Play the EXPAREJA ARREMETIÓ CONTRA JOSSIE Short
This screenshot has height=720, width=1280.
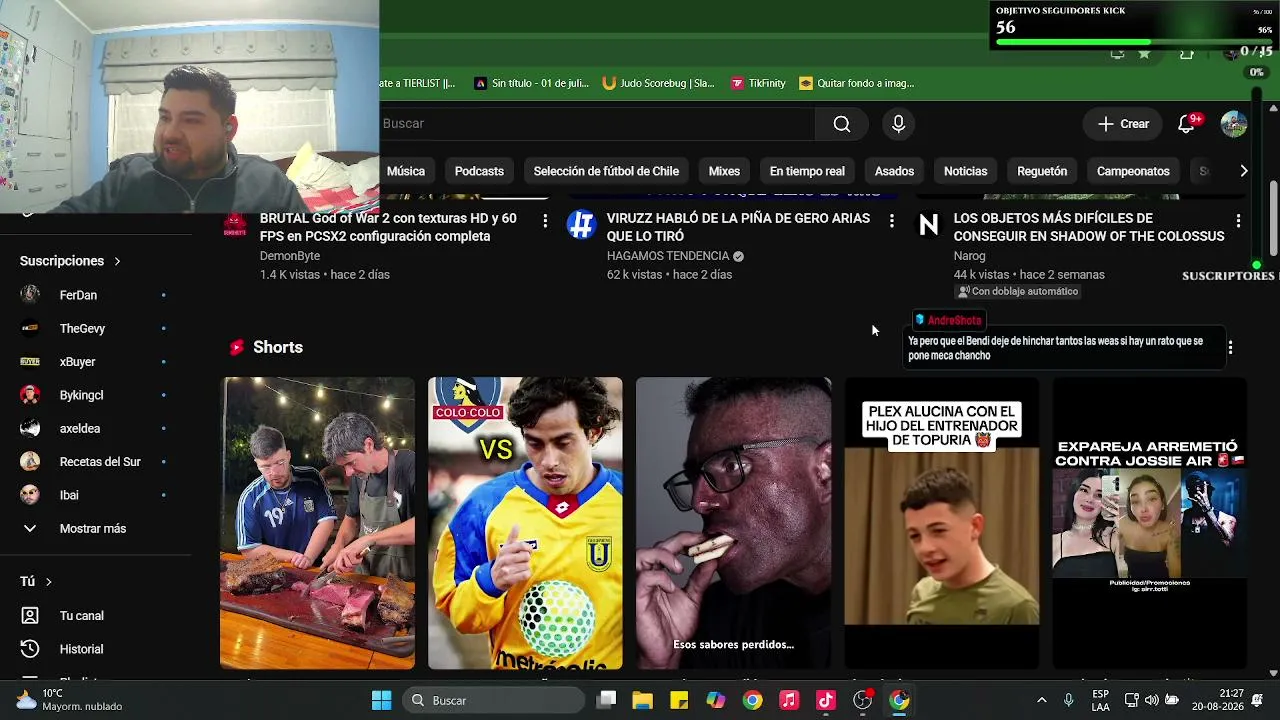pos(1149,523)
